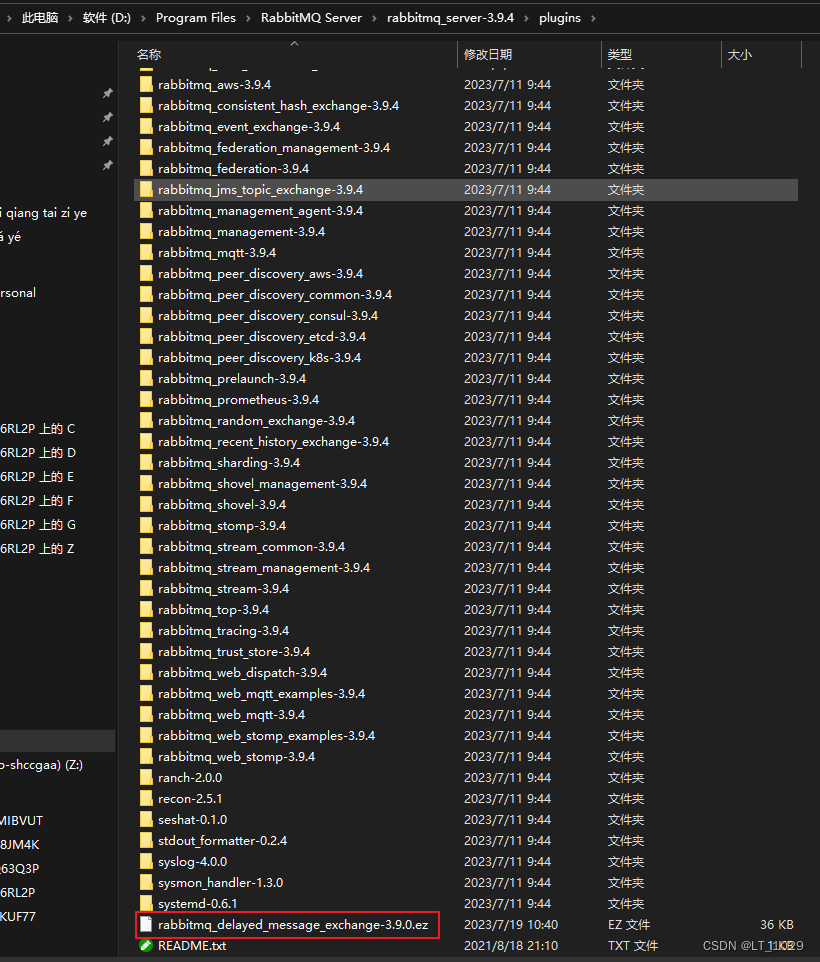
Task: Select rabbitmq_web_dispatch-3.9.4 file name
Action: (x=242, y=672)
